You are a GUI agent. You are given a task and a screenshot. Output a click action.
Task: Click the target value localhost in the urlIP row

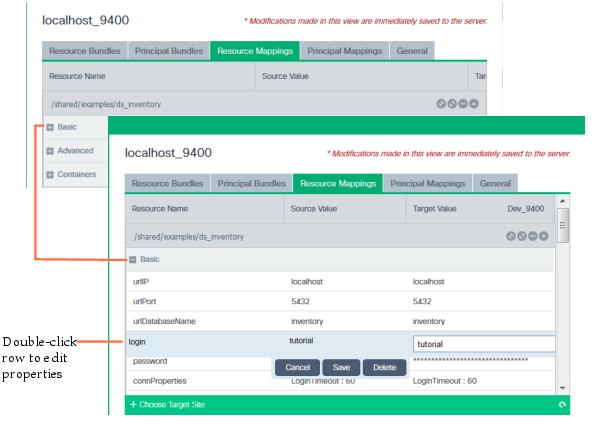pos(429,282)
